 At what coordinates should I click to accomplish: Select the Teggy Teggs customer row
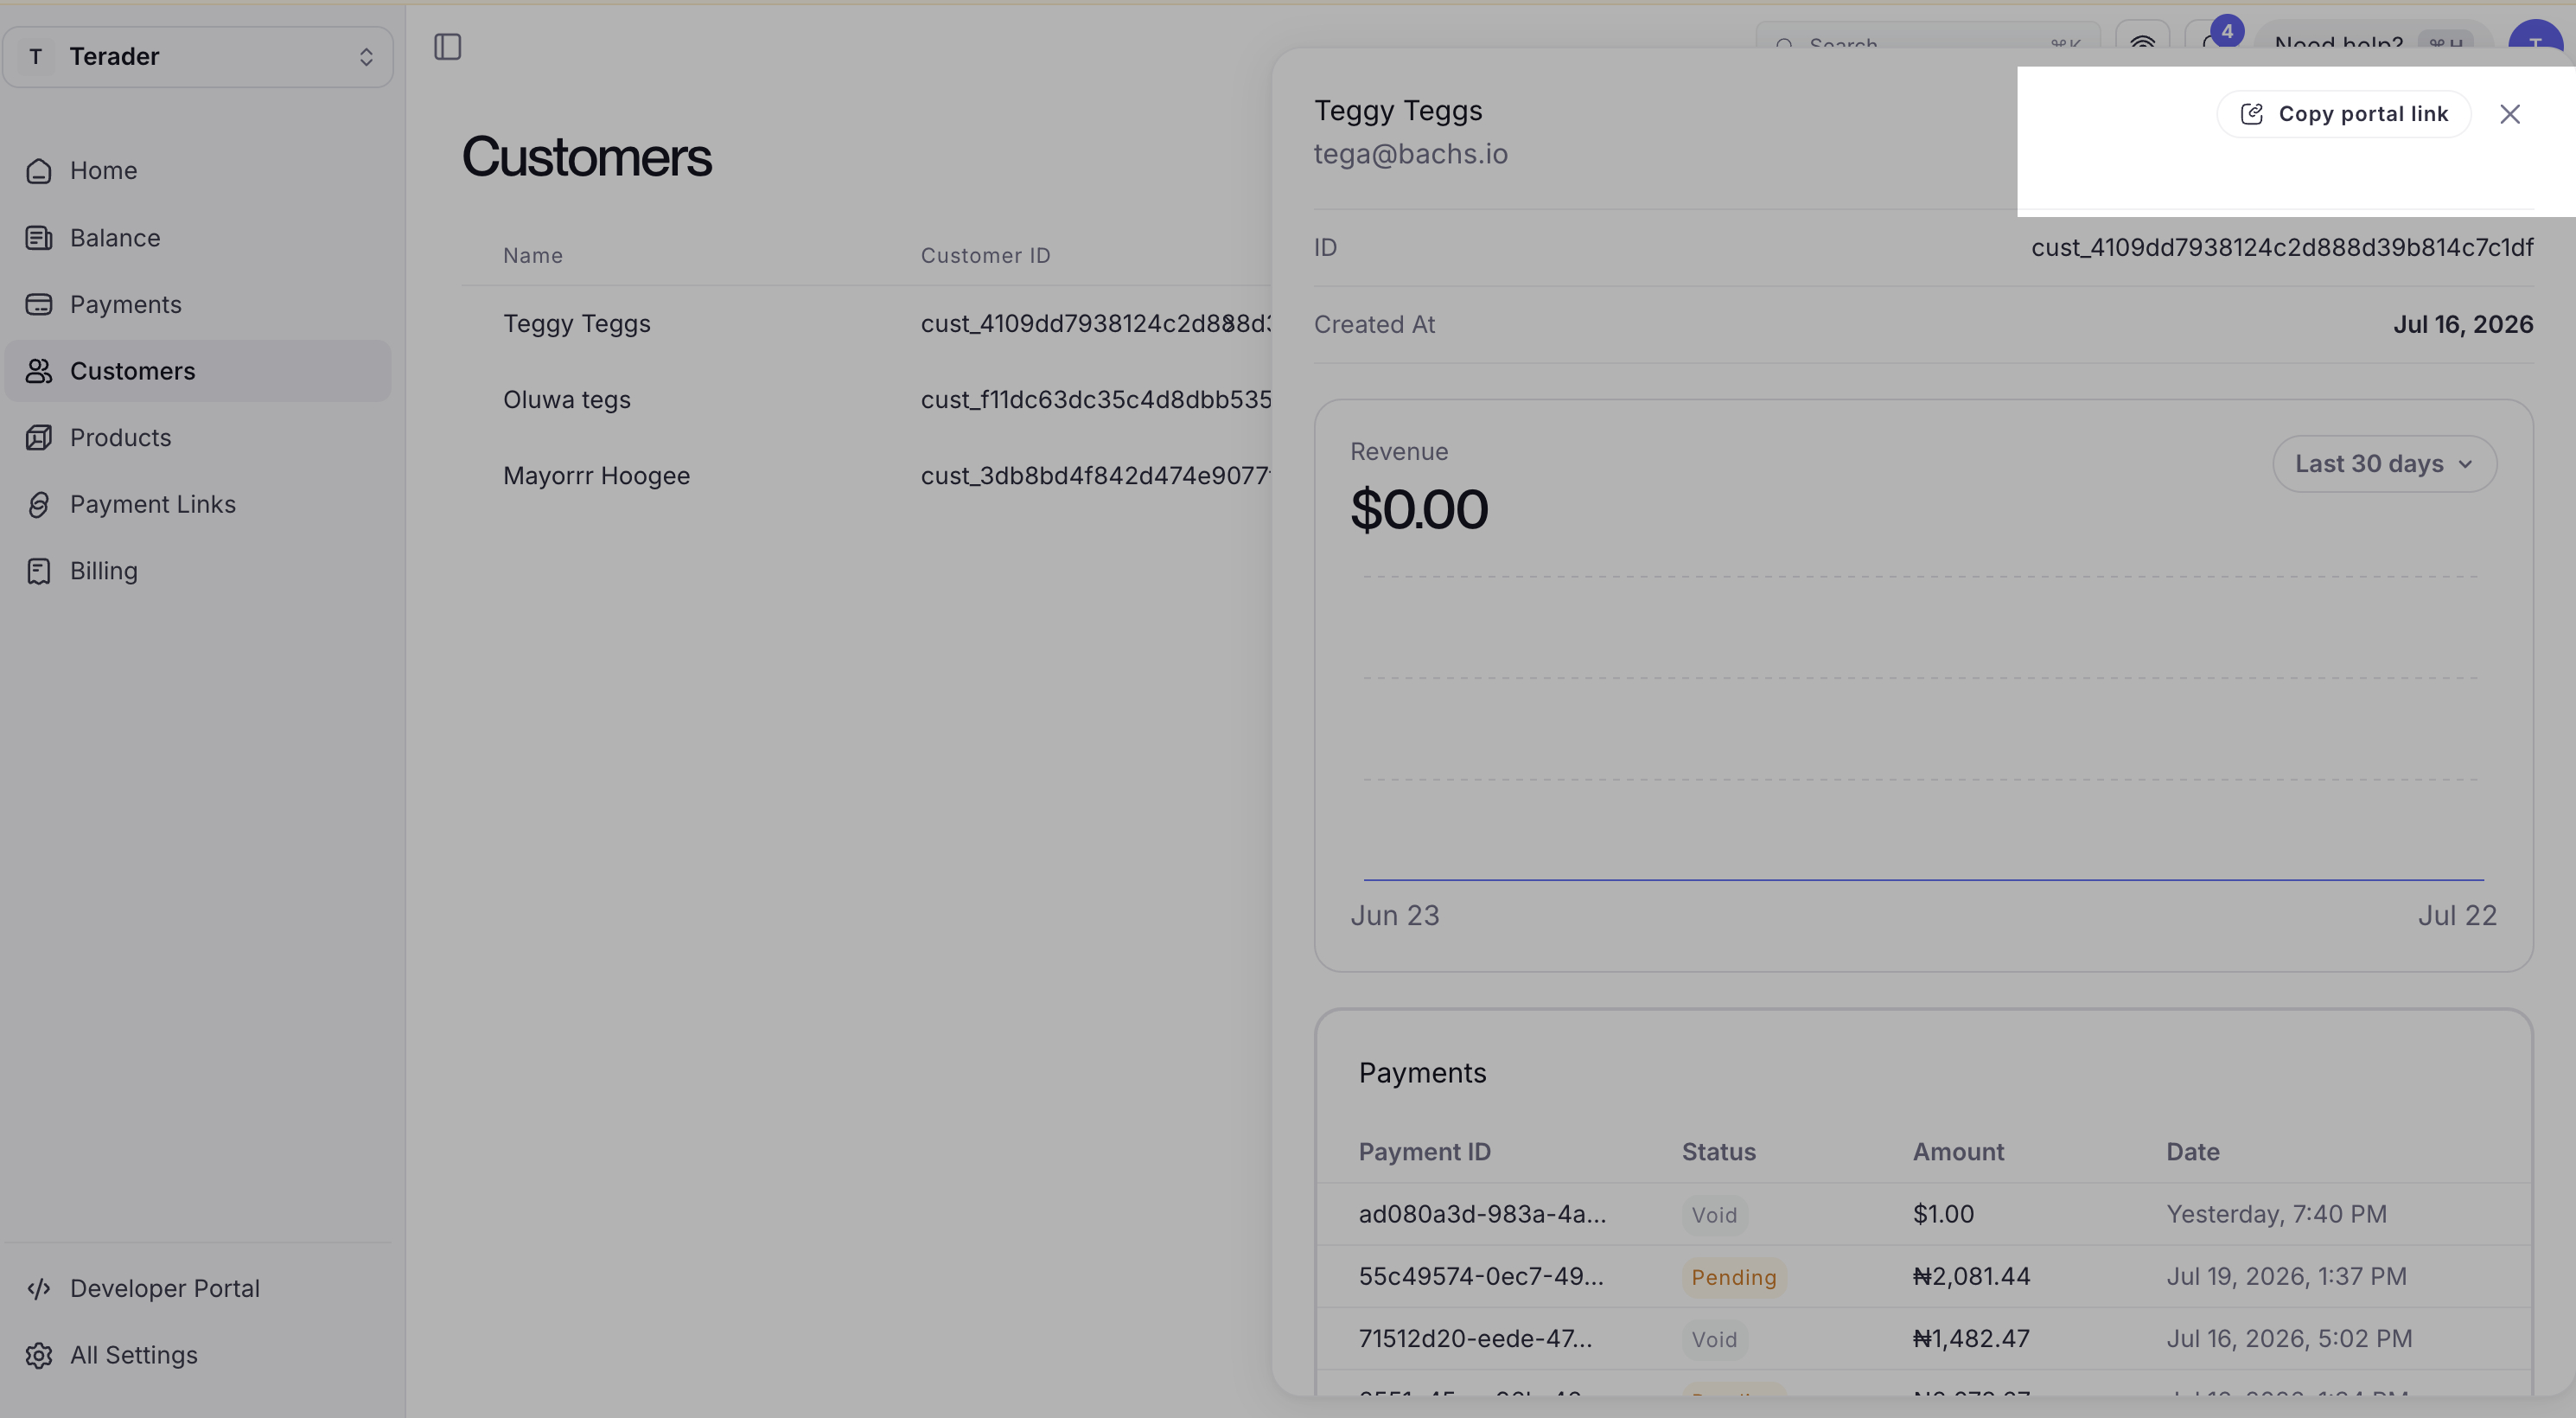tap(866, 324)
